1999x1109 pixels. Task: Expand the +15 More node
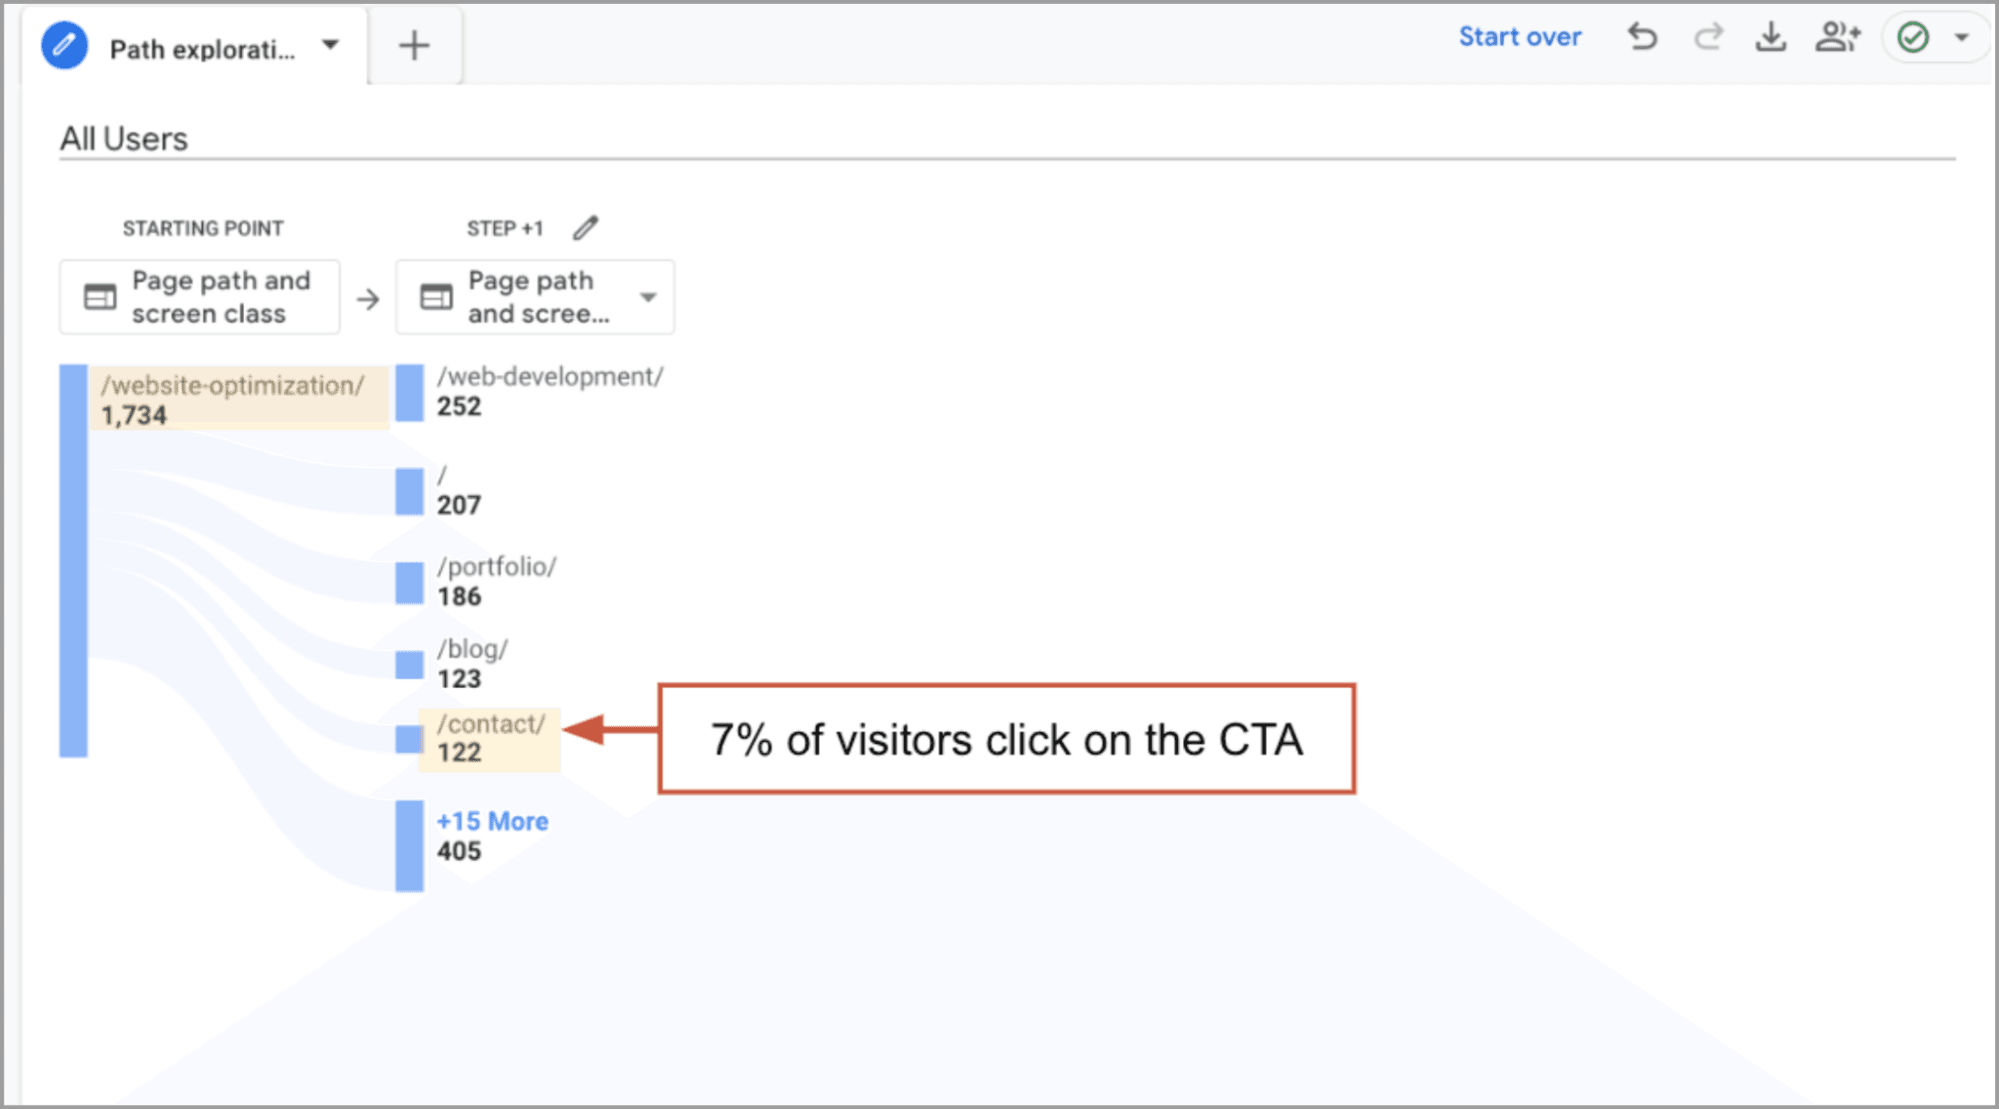(492, 821)
